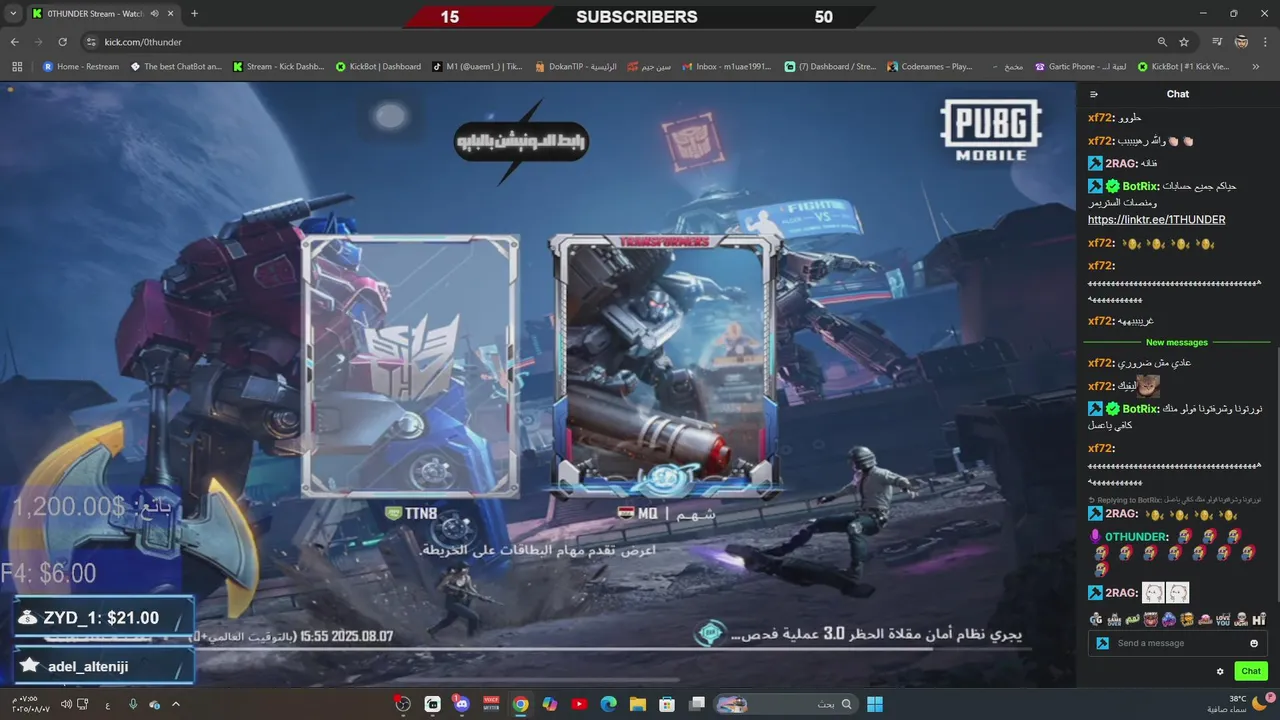The image size is (1280, 720).
Task: Click the taskbar search box
Action: click(784, 704)
